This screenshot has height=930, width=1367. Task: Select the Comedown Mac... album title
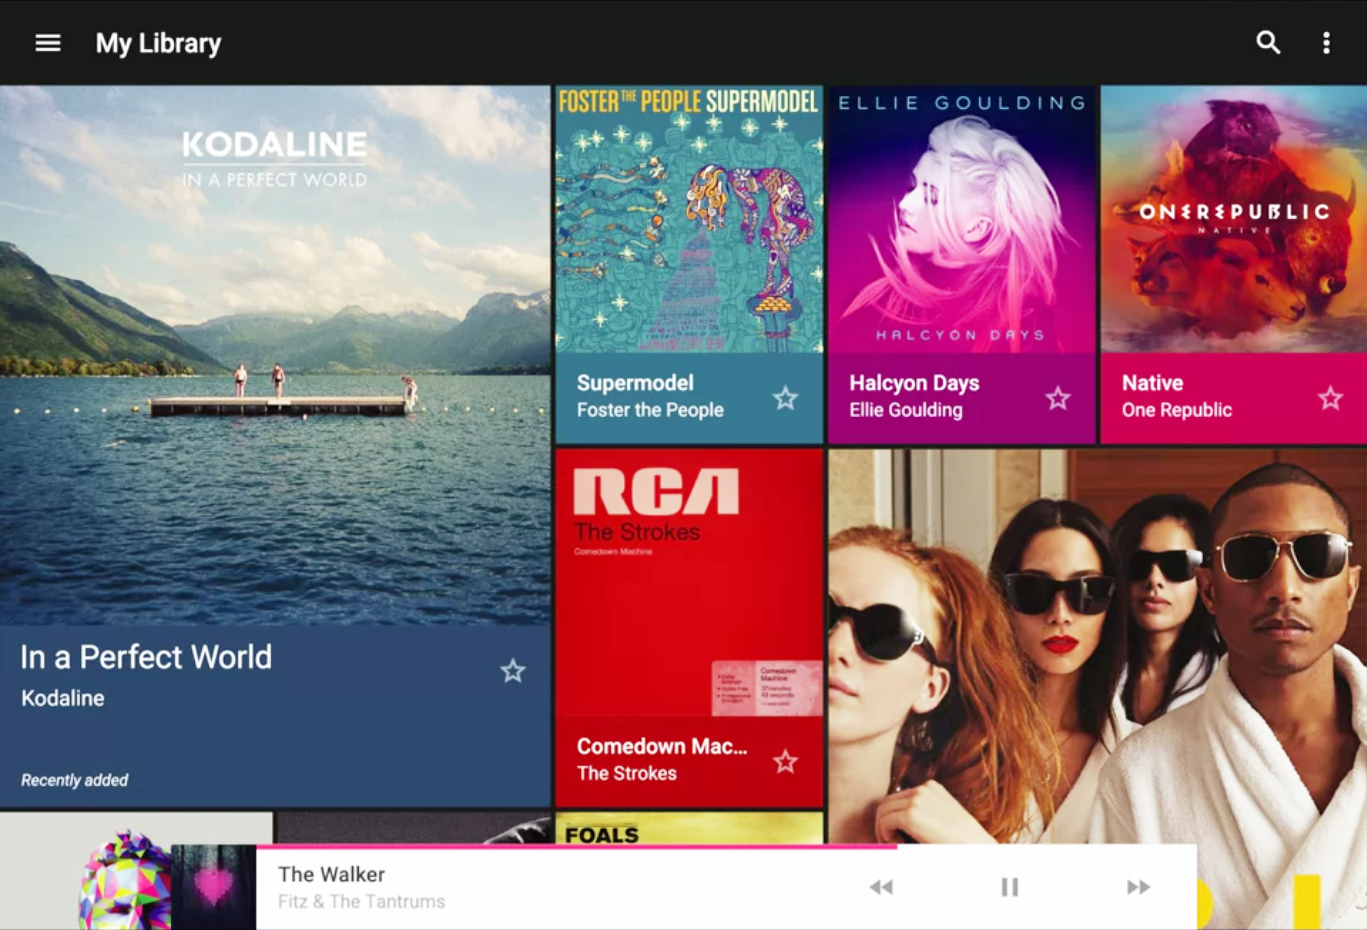point(662,746)
